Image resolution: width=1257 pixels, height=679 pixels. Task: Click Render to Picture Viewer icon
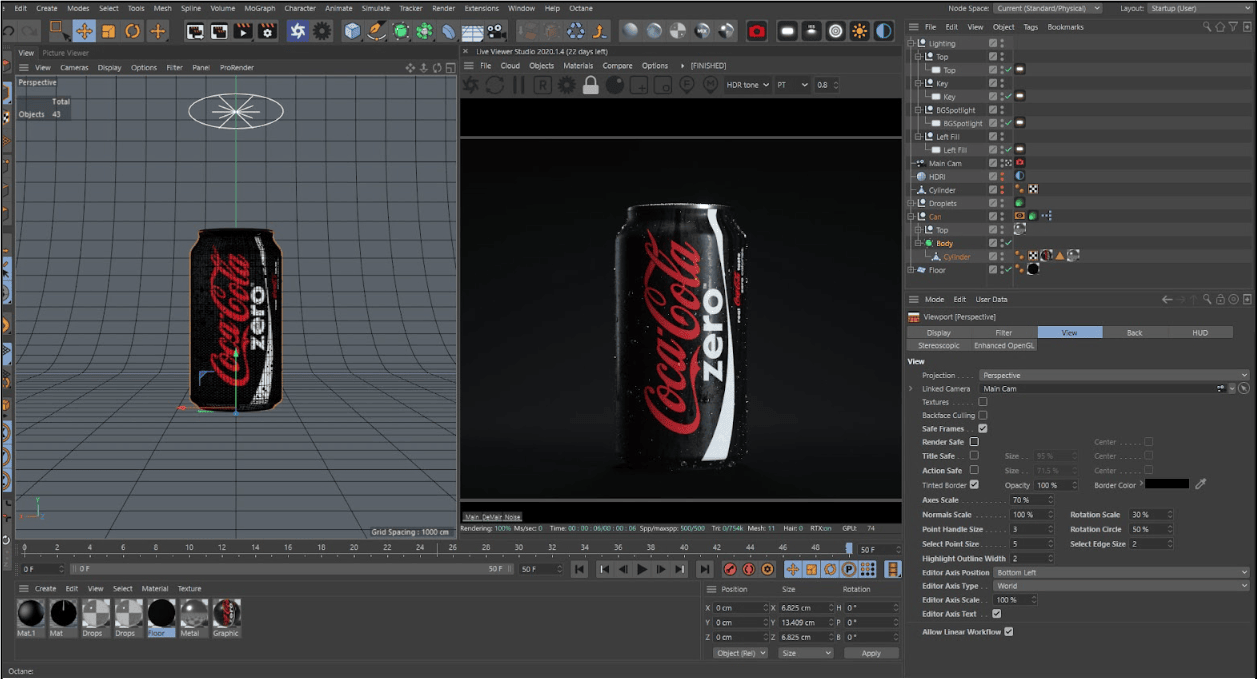(243, 31)
